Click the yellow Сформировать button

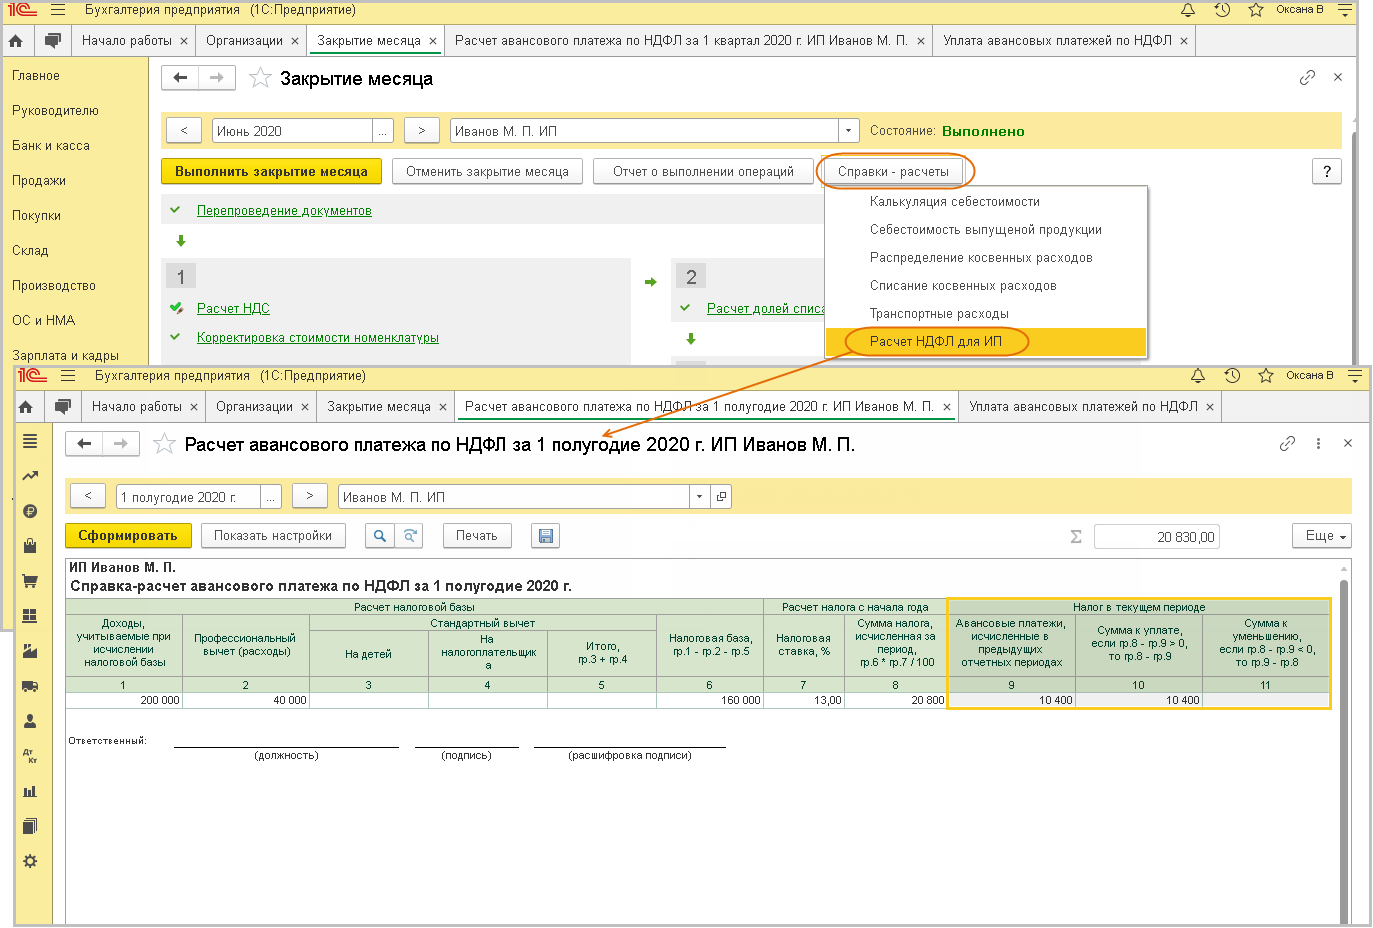coord(128,536)
